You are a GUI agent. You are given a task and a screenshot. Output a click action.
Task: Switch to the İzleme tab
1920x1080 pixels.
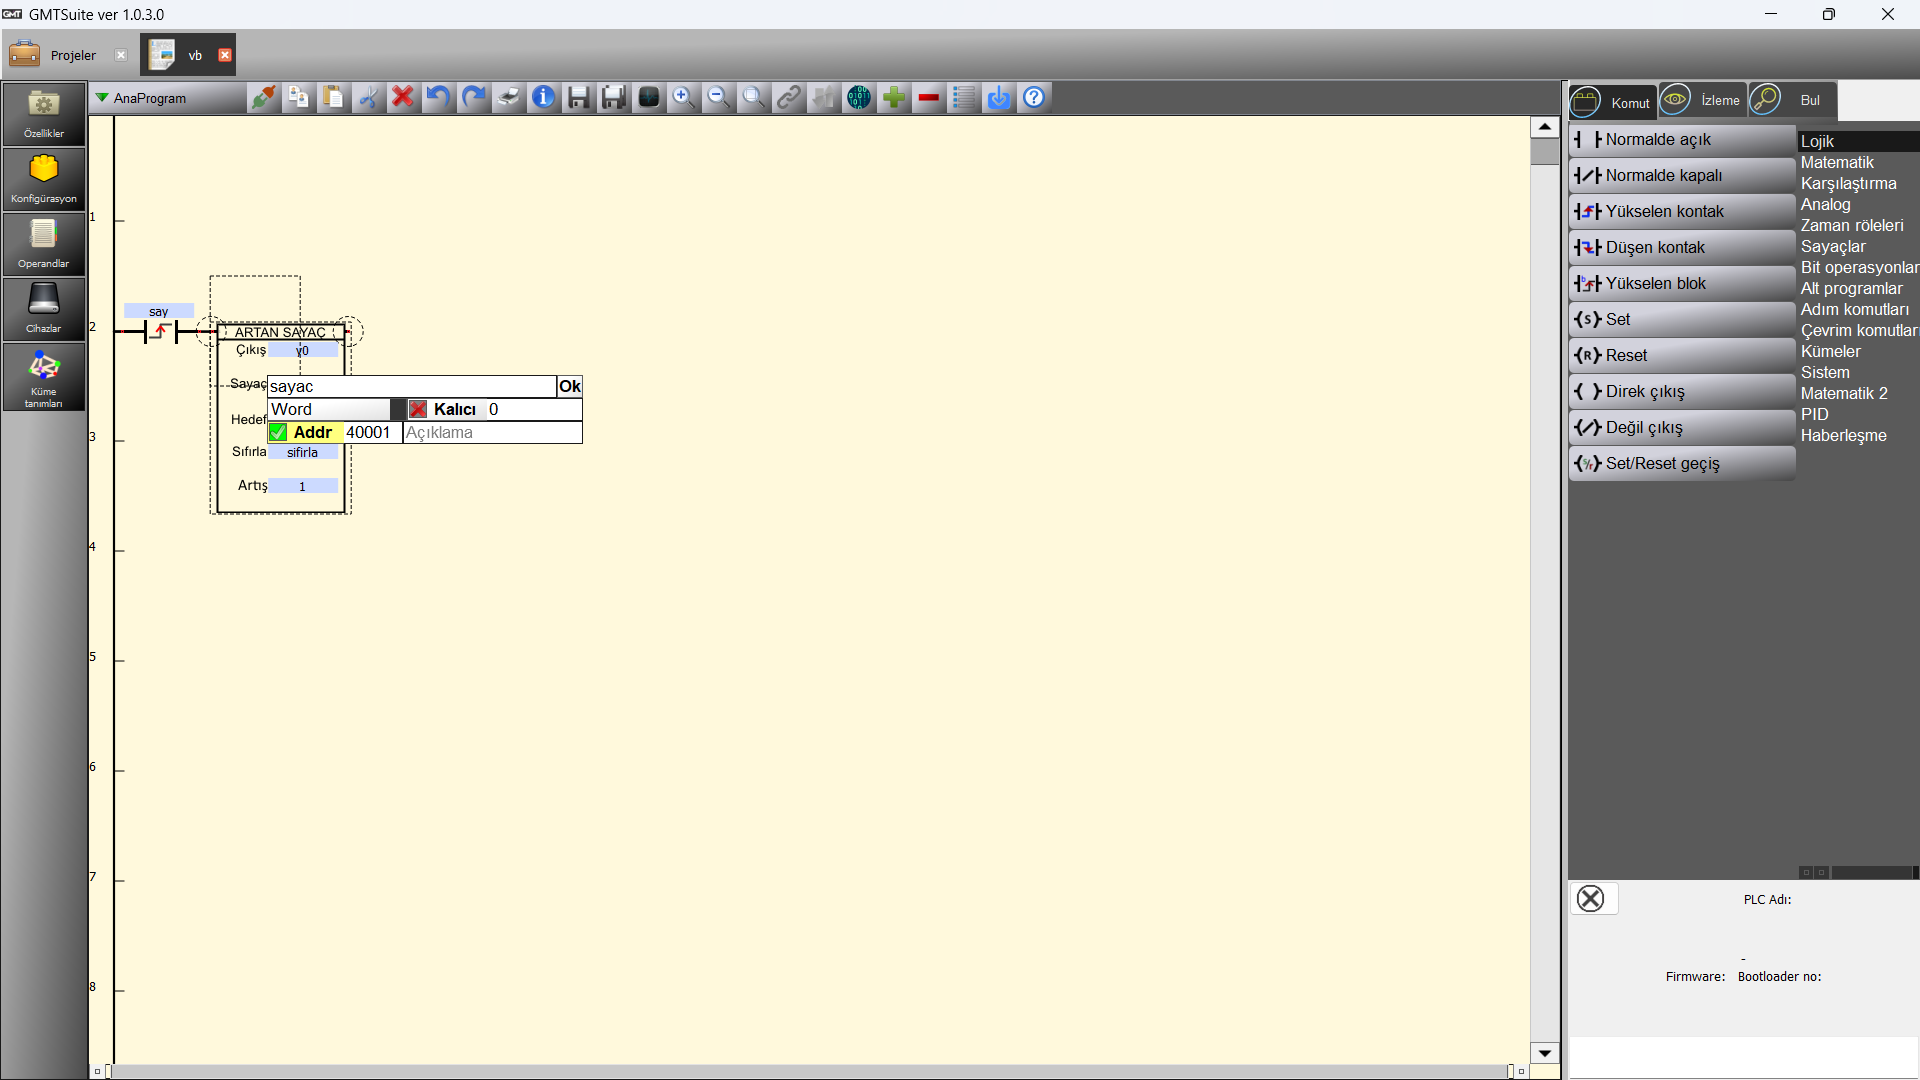pos(1702,100)
